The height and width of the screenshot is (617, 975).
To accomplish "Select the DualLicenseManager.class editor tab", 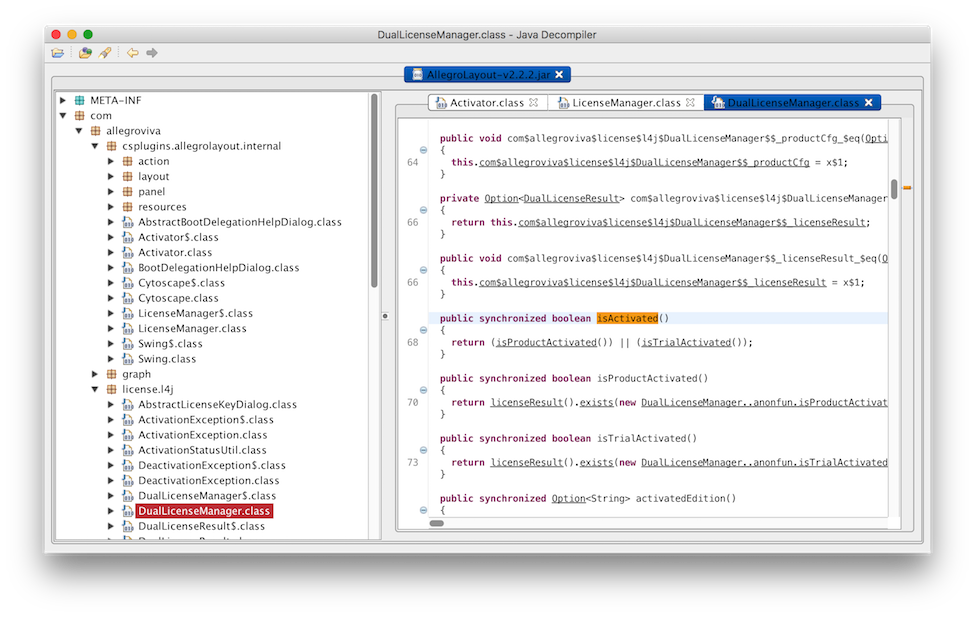I will pos(792,103).
